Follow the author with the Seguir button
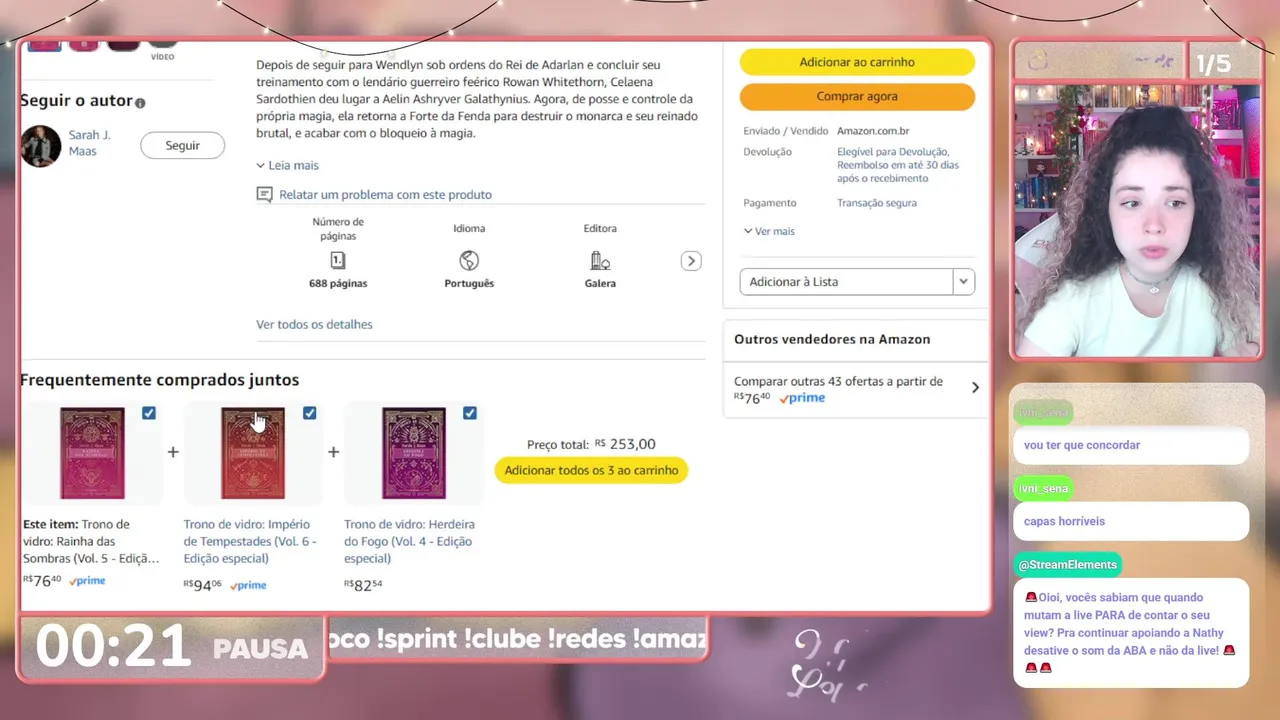This screenshot has width=1280, height=720. (x=182, y=146)
